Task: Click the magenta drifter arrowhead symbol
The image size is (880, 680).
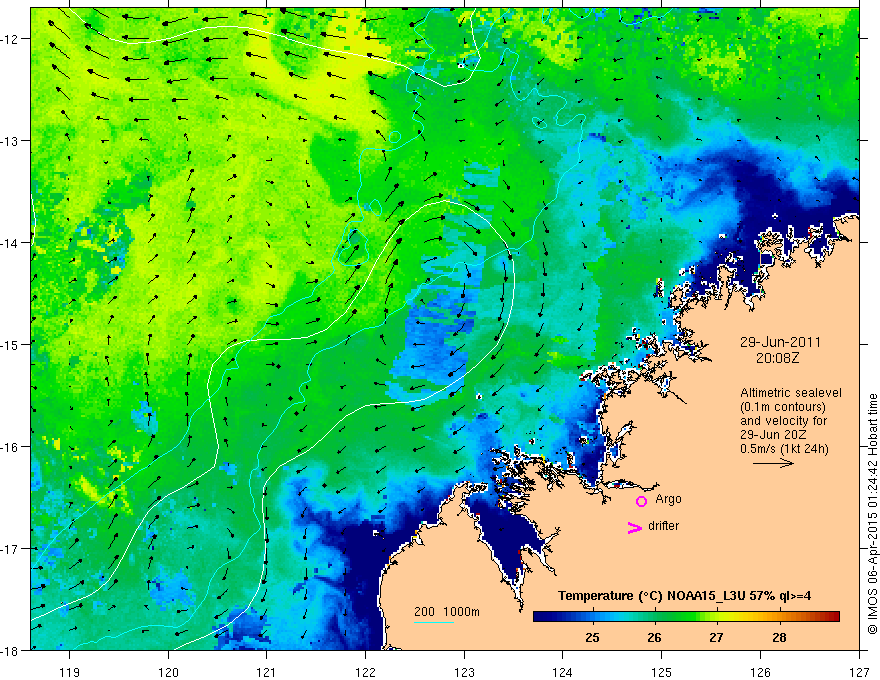Action: coord(634,527)
